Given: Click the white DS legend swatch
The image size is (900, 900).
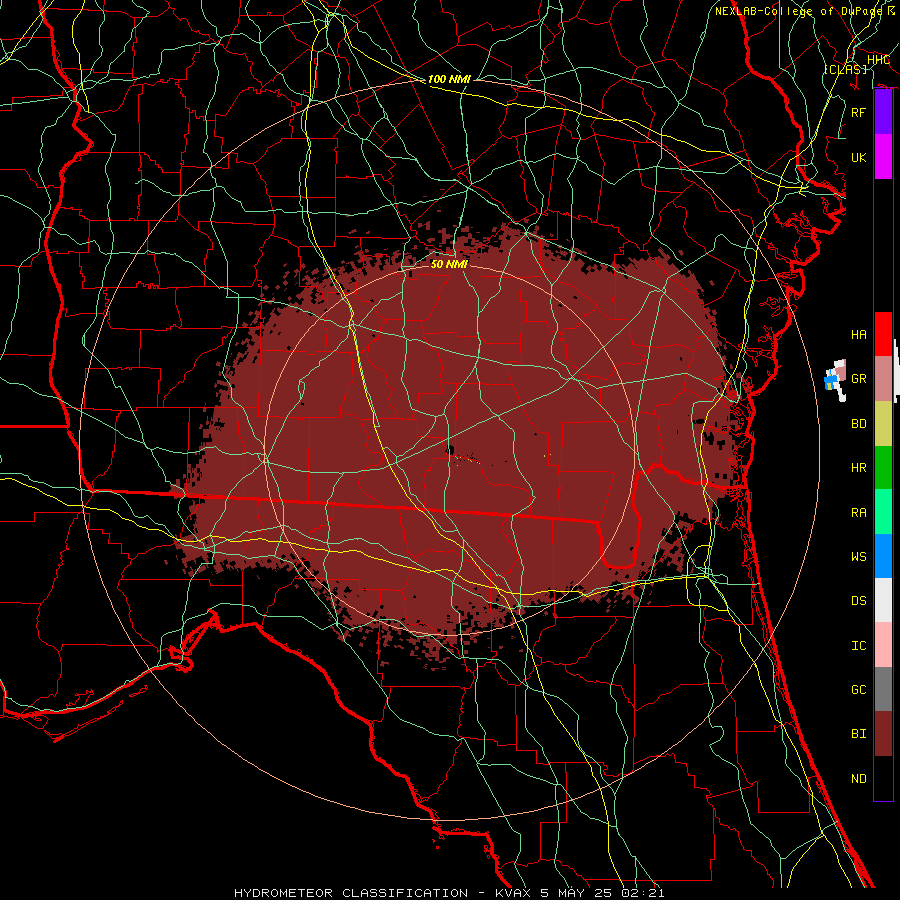Looking at the screenshot, I should pyautogui.click(x=883, y=600).
